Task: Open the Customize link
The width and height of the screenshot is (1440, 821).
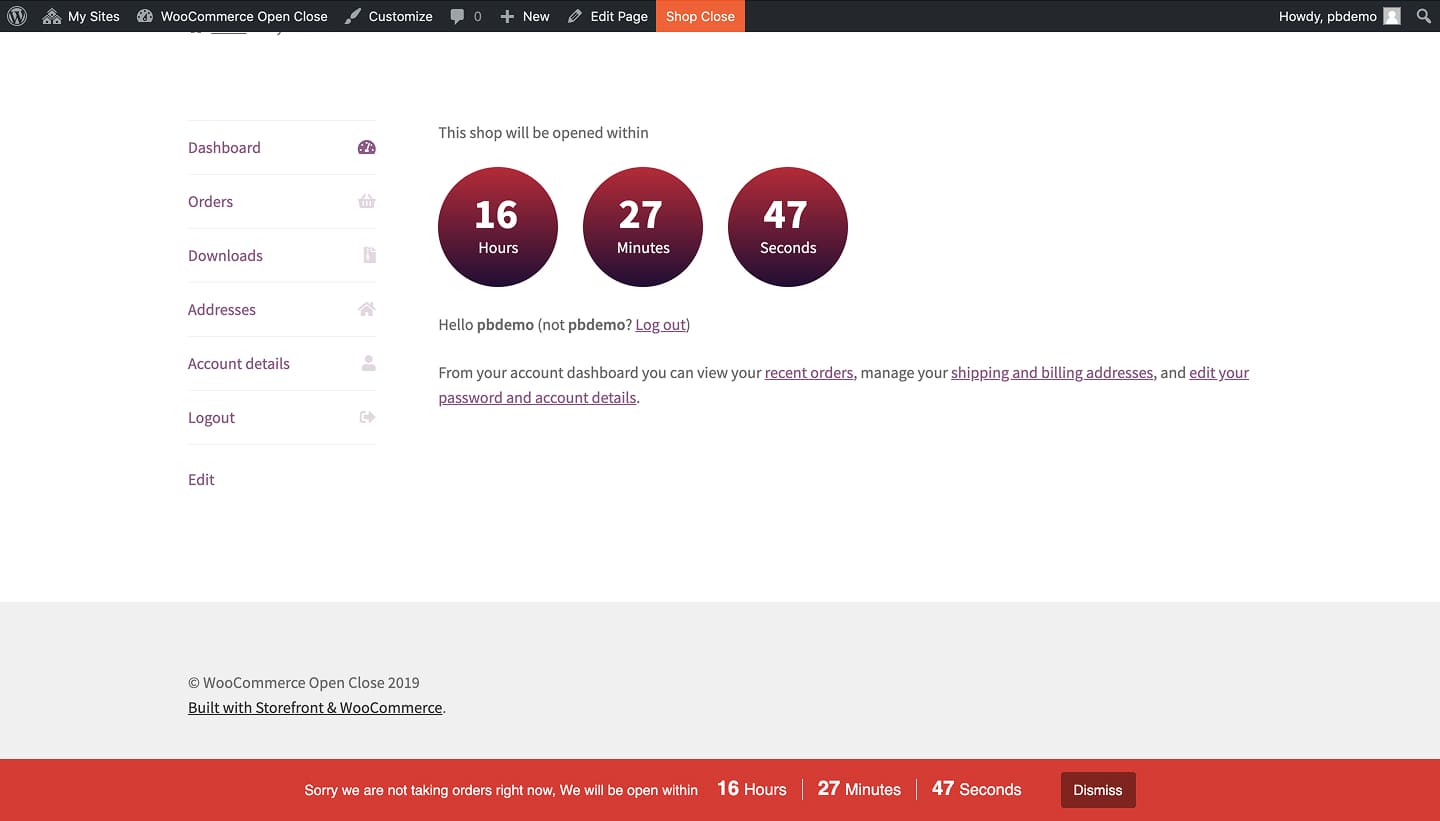Action: pyautogui.click(x=388, y=16)
